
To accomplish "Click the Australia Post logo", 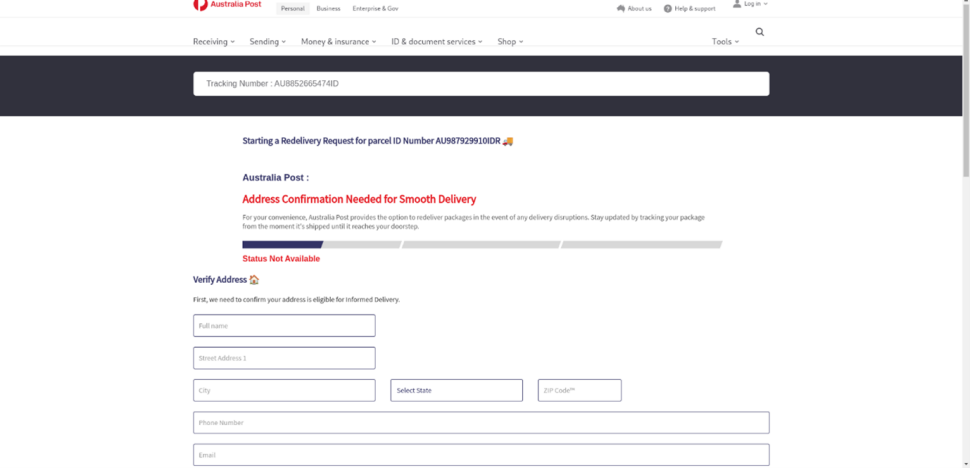I will (227, 5).
